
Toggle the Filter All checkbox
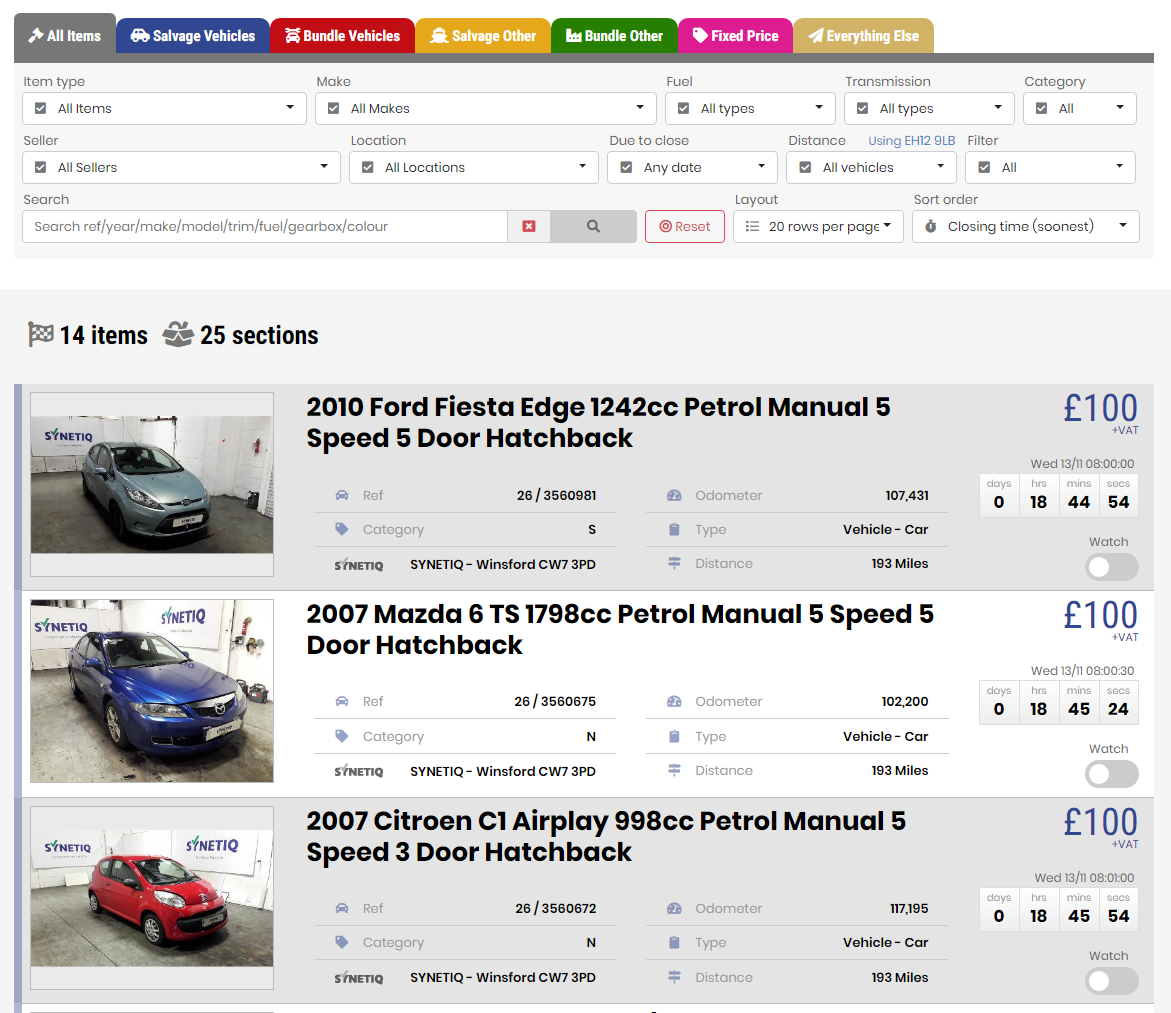[x=984, y=167]
